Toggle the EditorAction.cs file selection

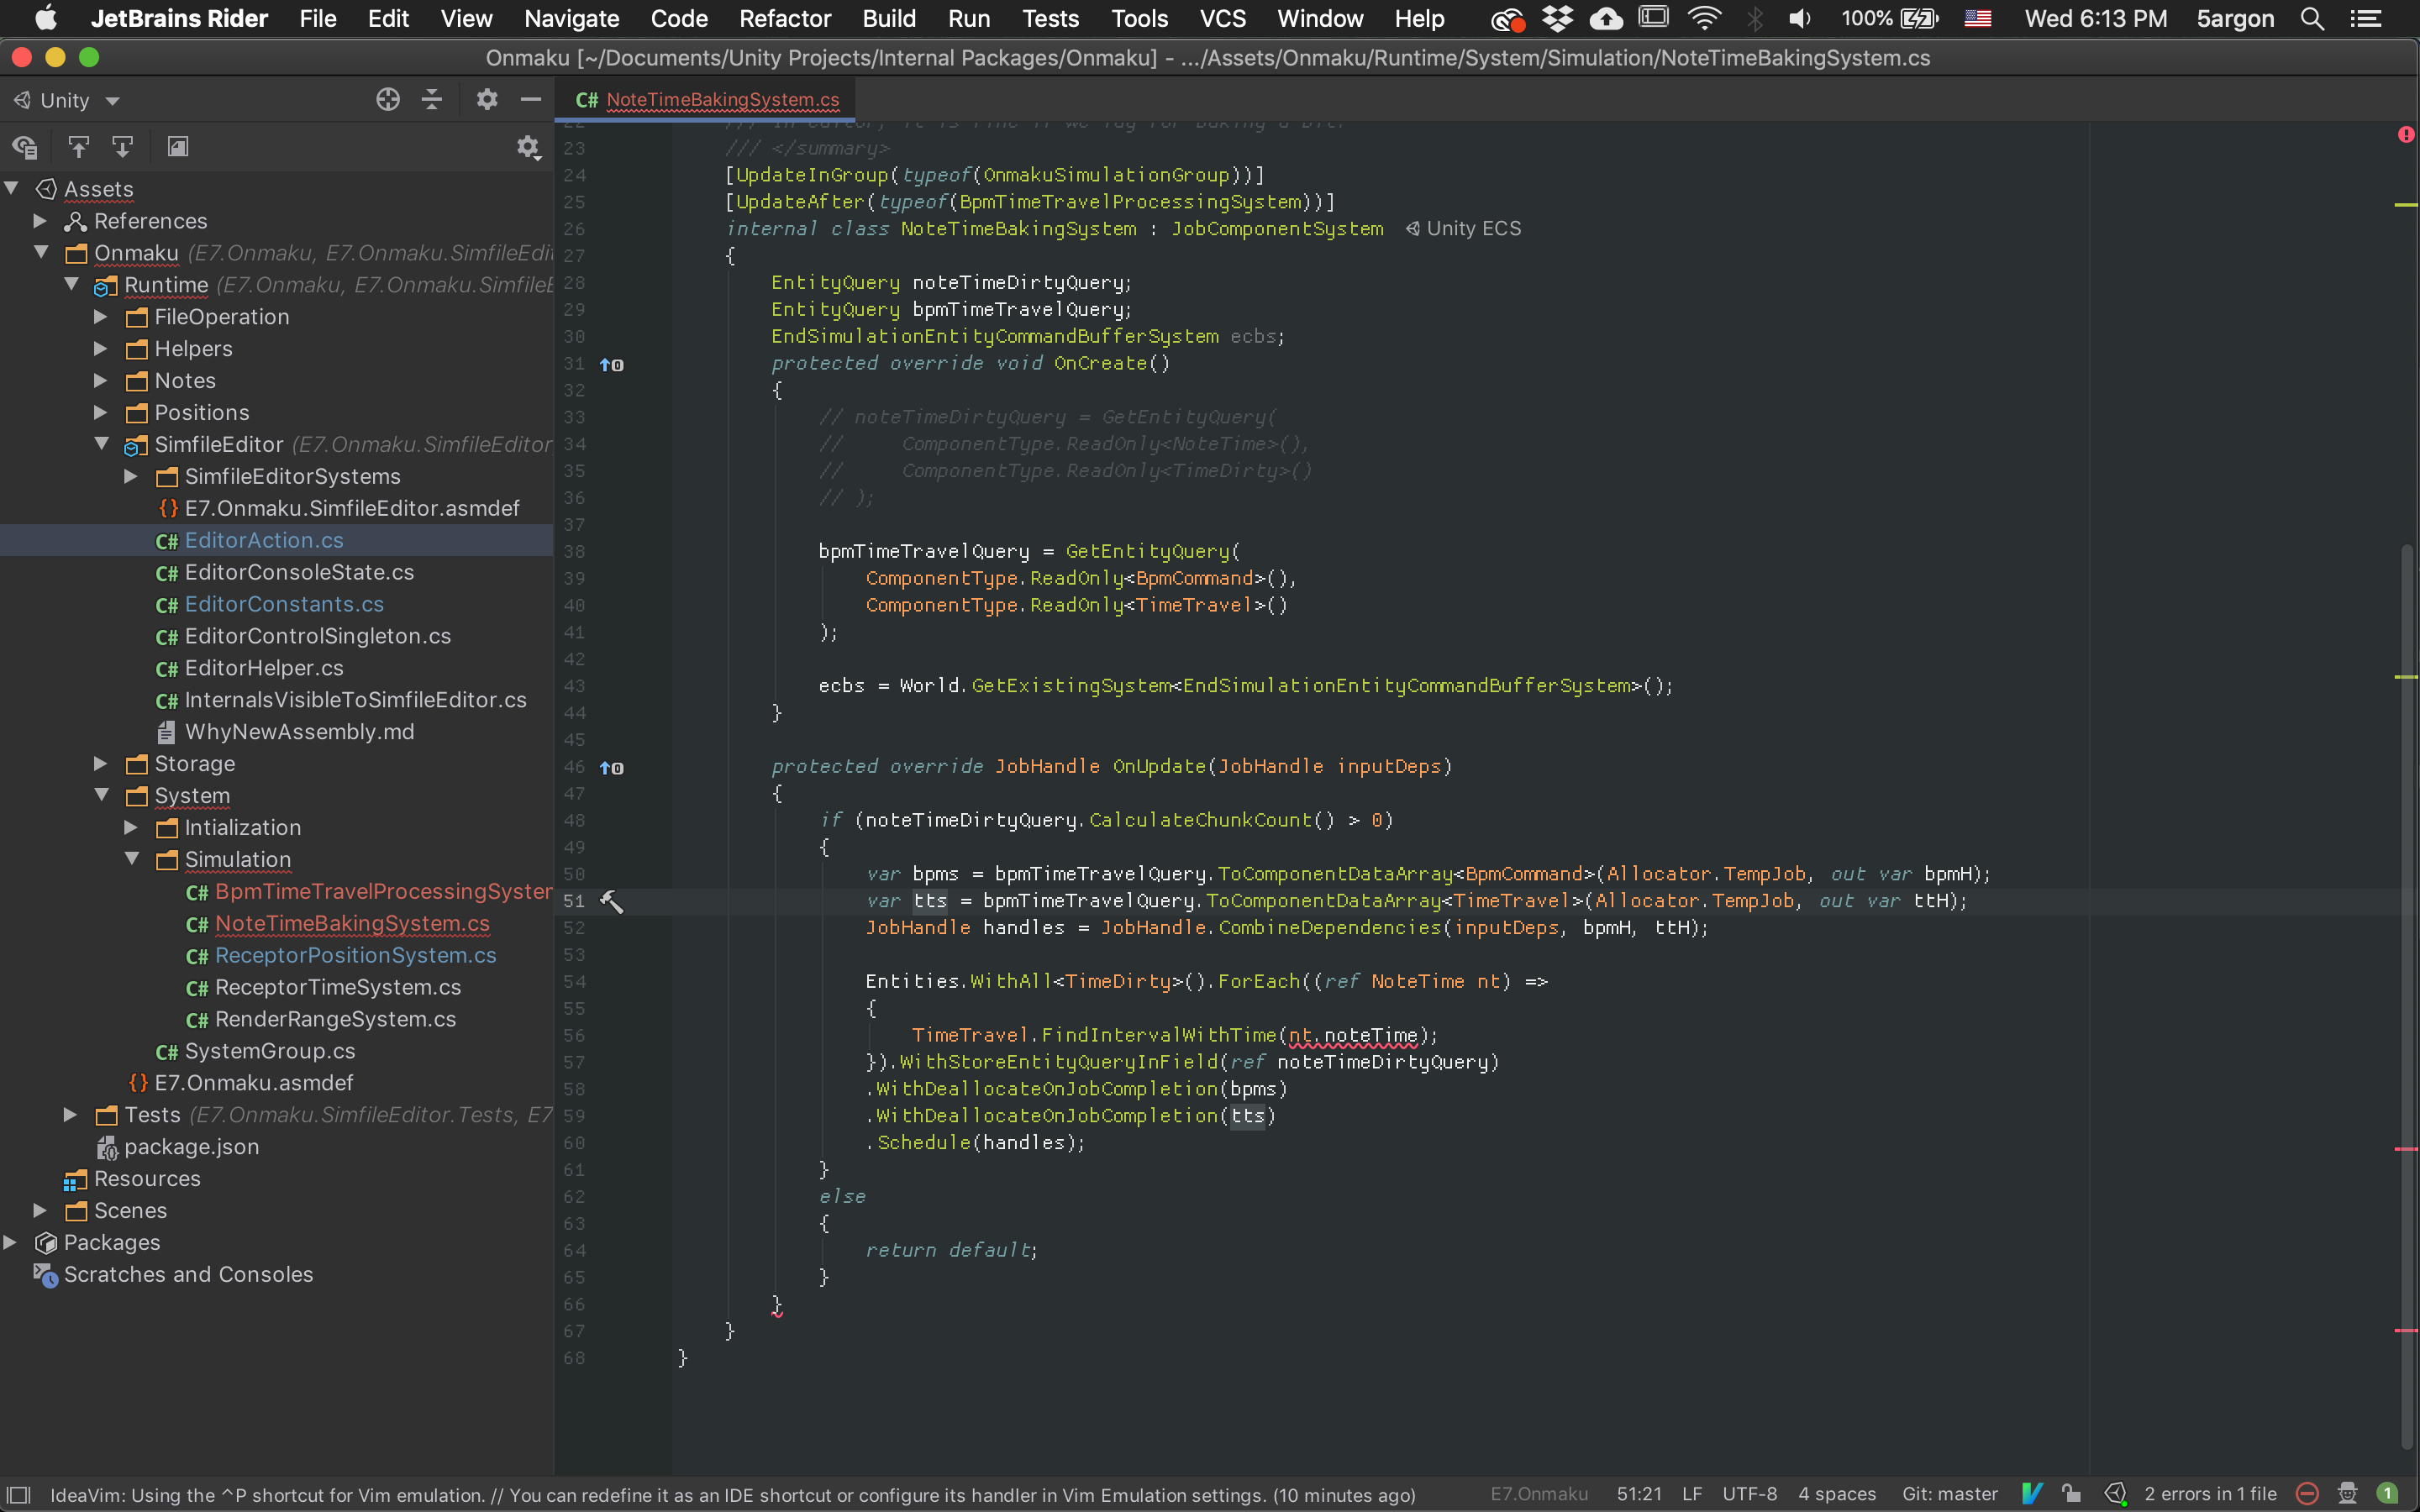point(263,540)
